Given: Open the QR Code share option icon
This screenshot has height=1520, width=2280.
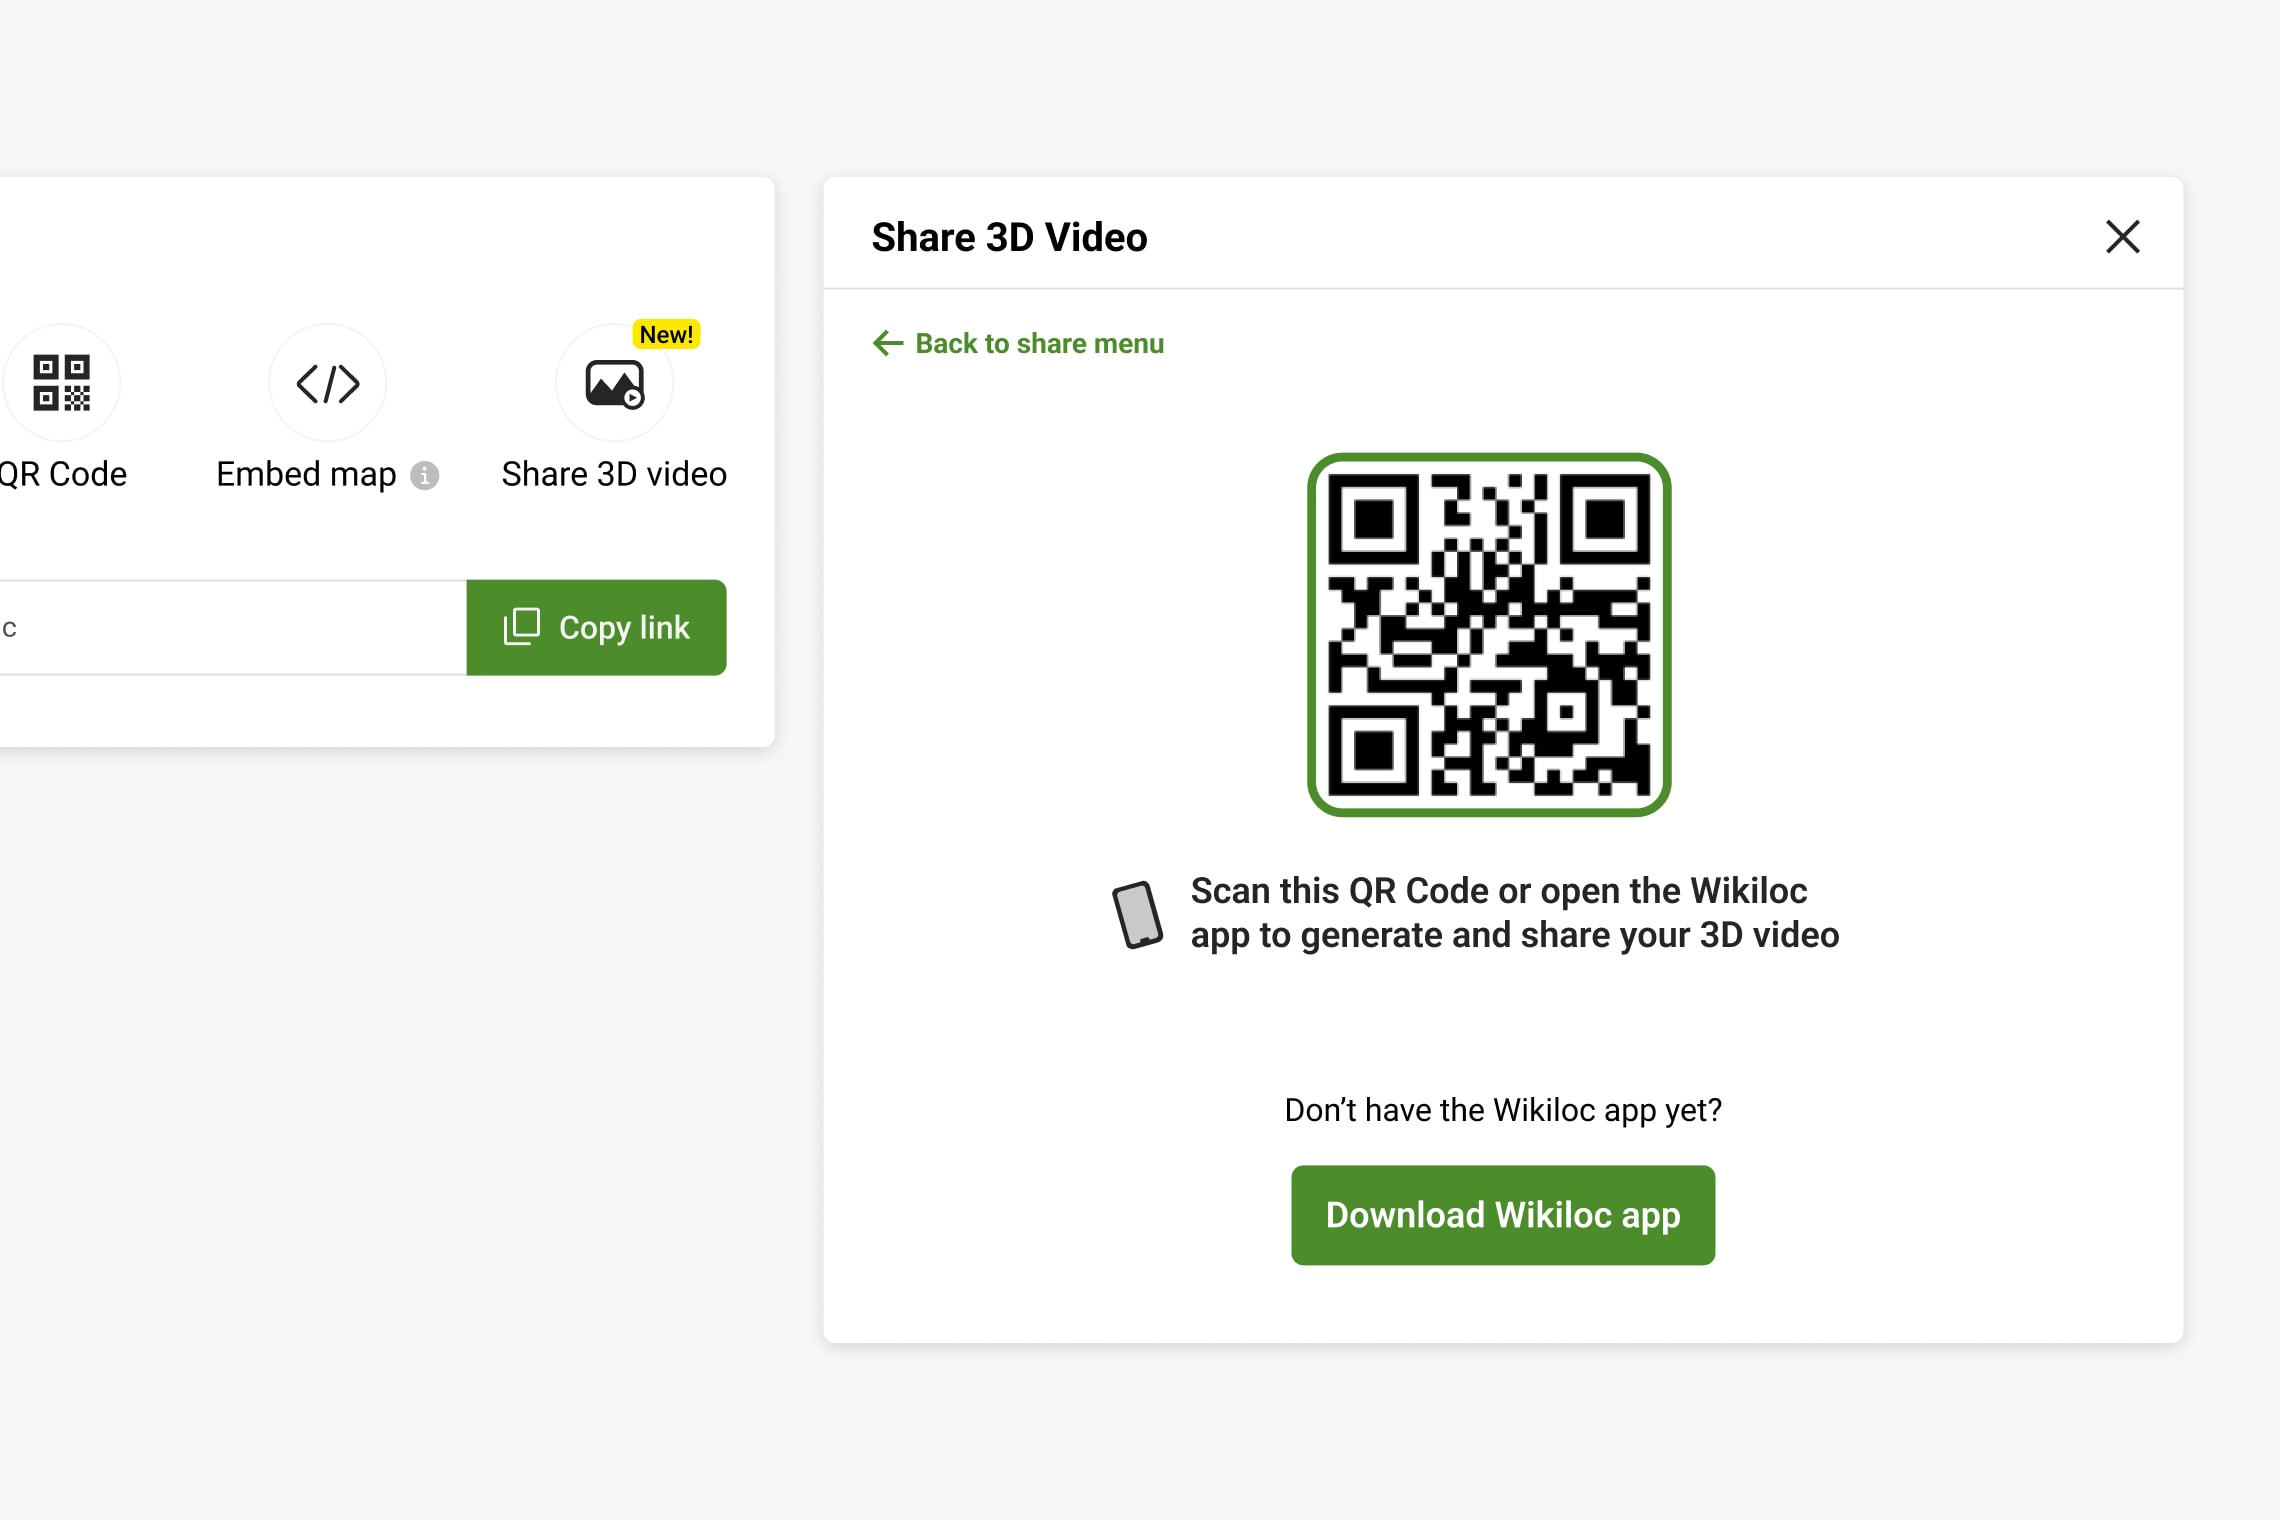Looking at the screenshot, I should pos(62,383).
